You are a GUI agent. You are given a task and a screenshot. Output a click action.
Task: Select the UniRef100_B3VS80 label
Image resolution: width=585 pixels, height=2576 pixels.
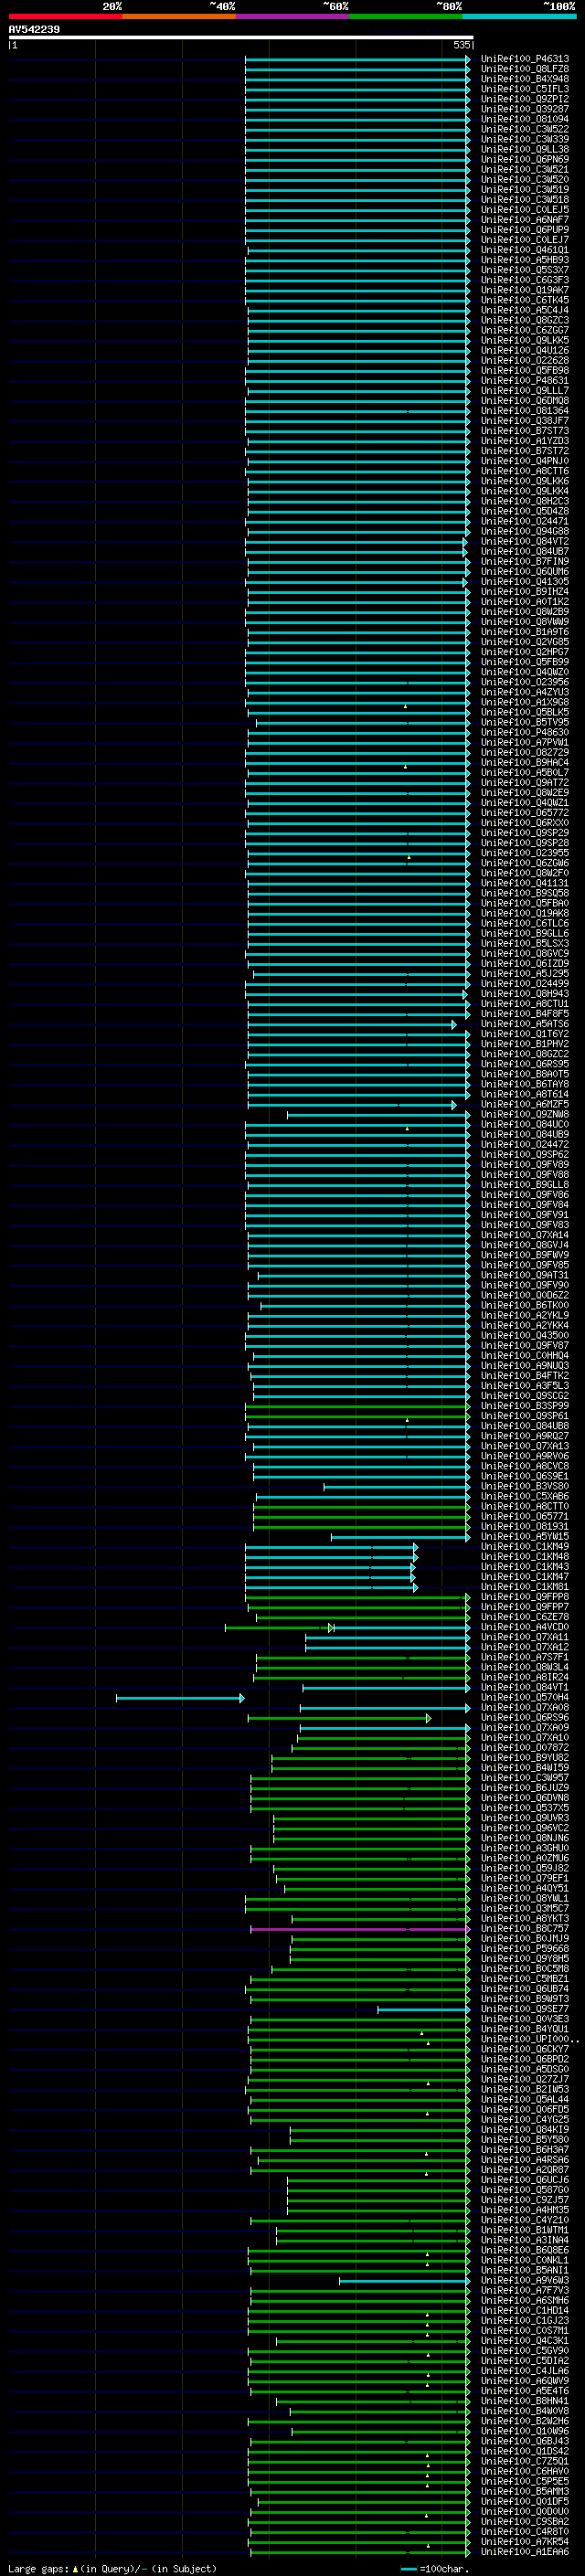524,1486
